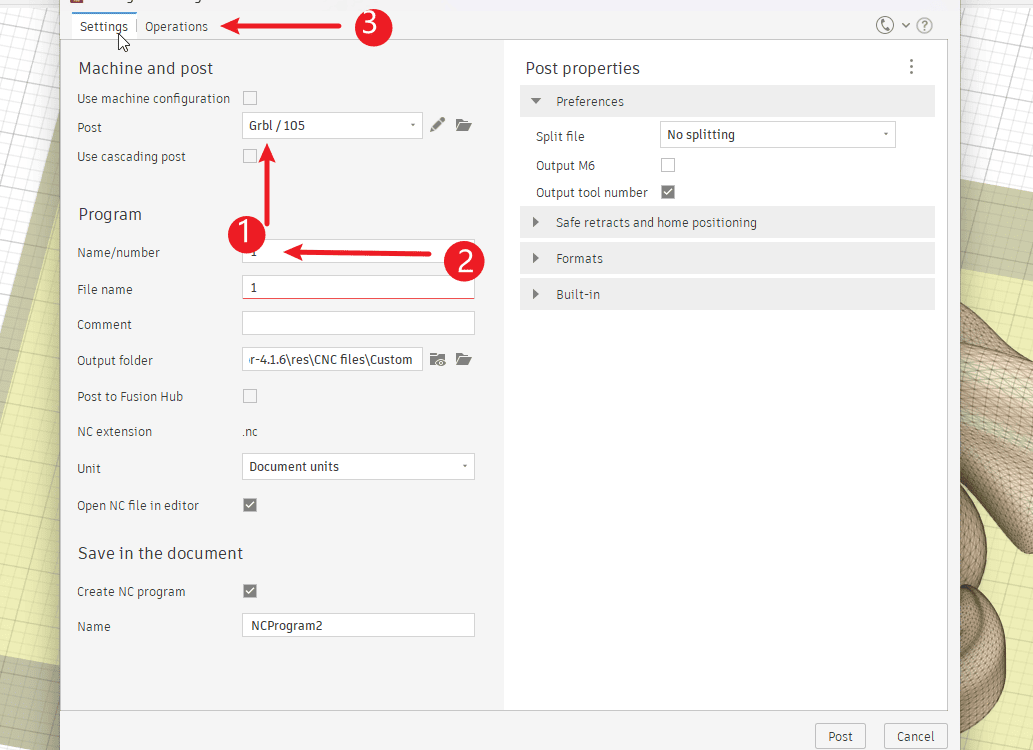Uncheck Open NC file in editor
1033x750 pixels.
pyautogui.click(x=250, y=505)
